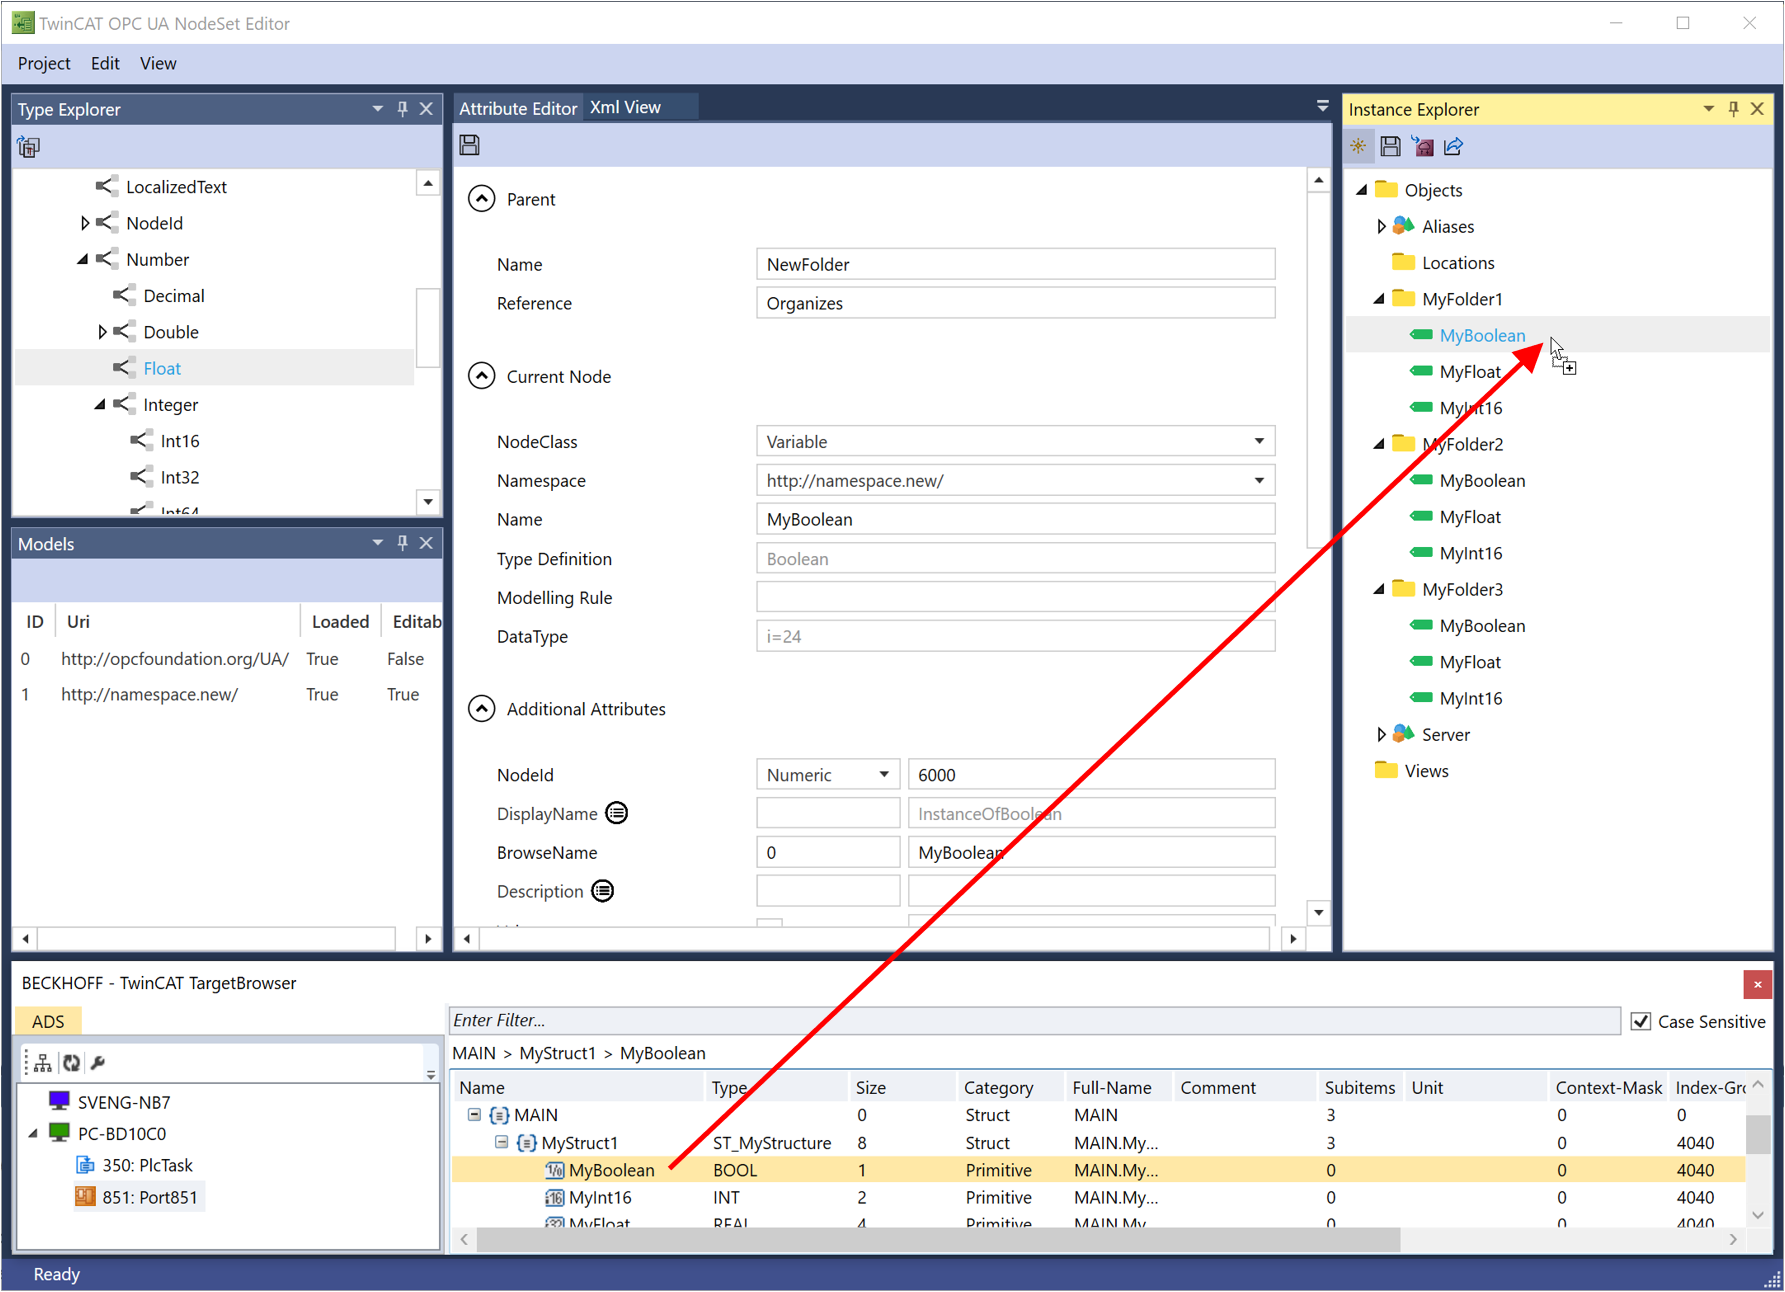Click the Locations folder icon
The width and height of the screenshot is (1785, 1292).
click(x=1404, y=262)
